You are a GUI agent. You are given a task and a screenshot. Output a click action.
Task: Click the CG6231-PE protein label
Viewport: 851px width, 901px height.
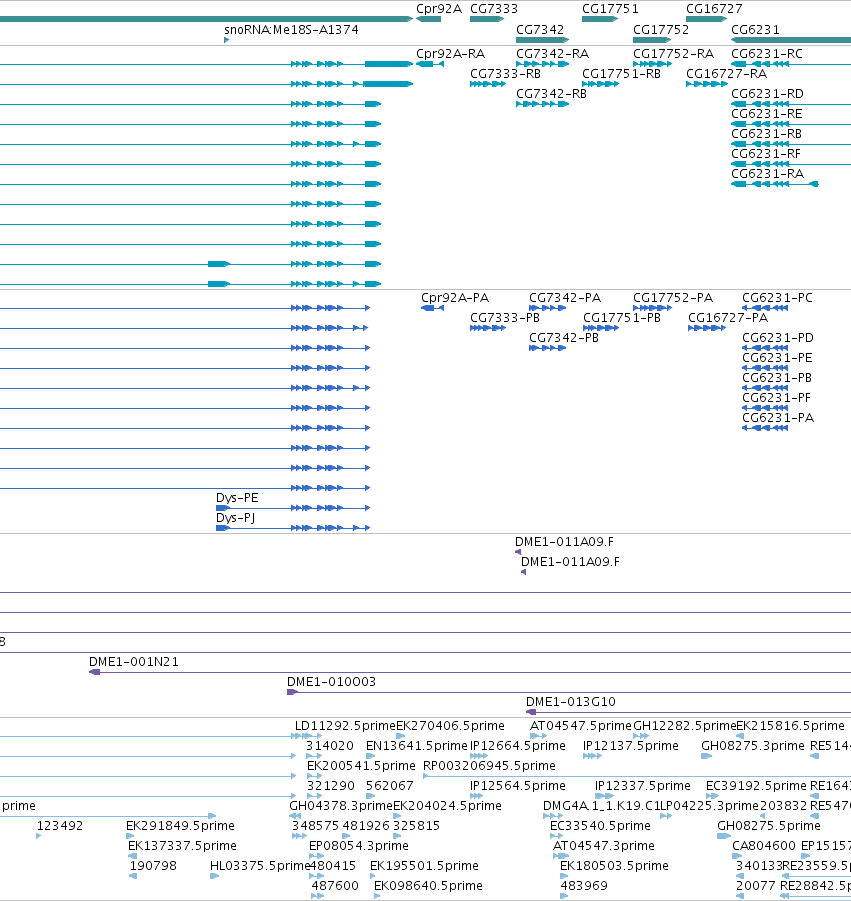coord(777,358)
